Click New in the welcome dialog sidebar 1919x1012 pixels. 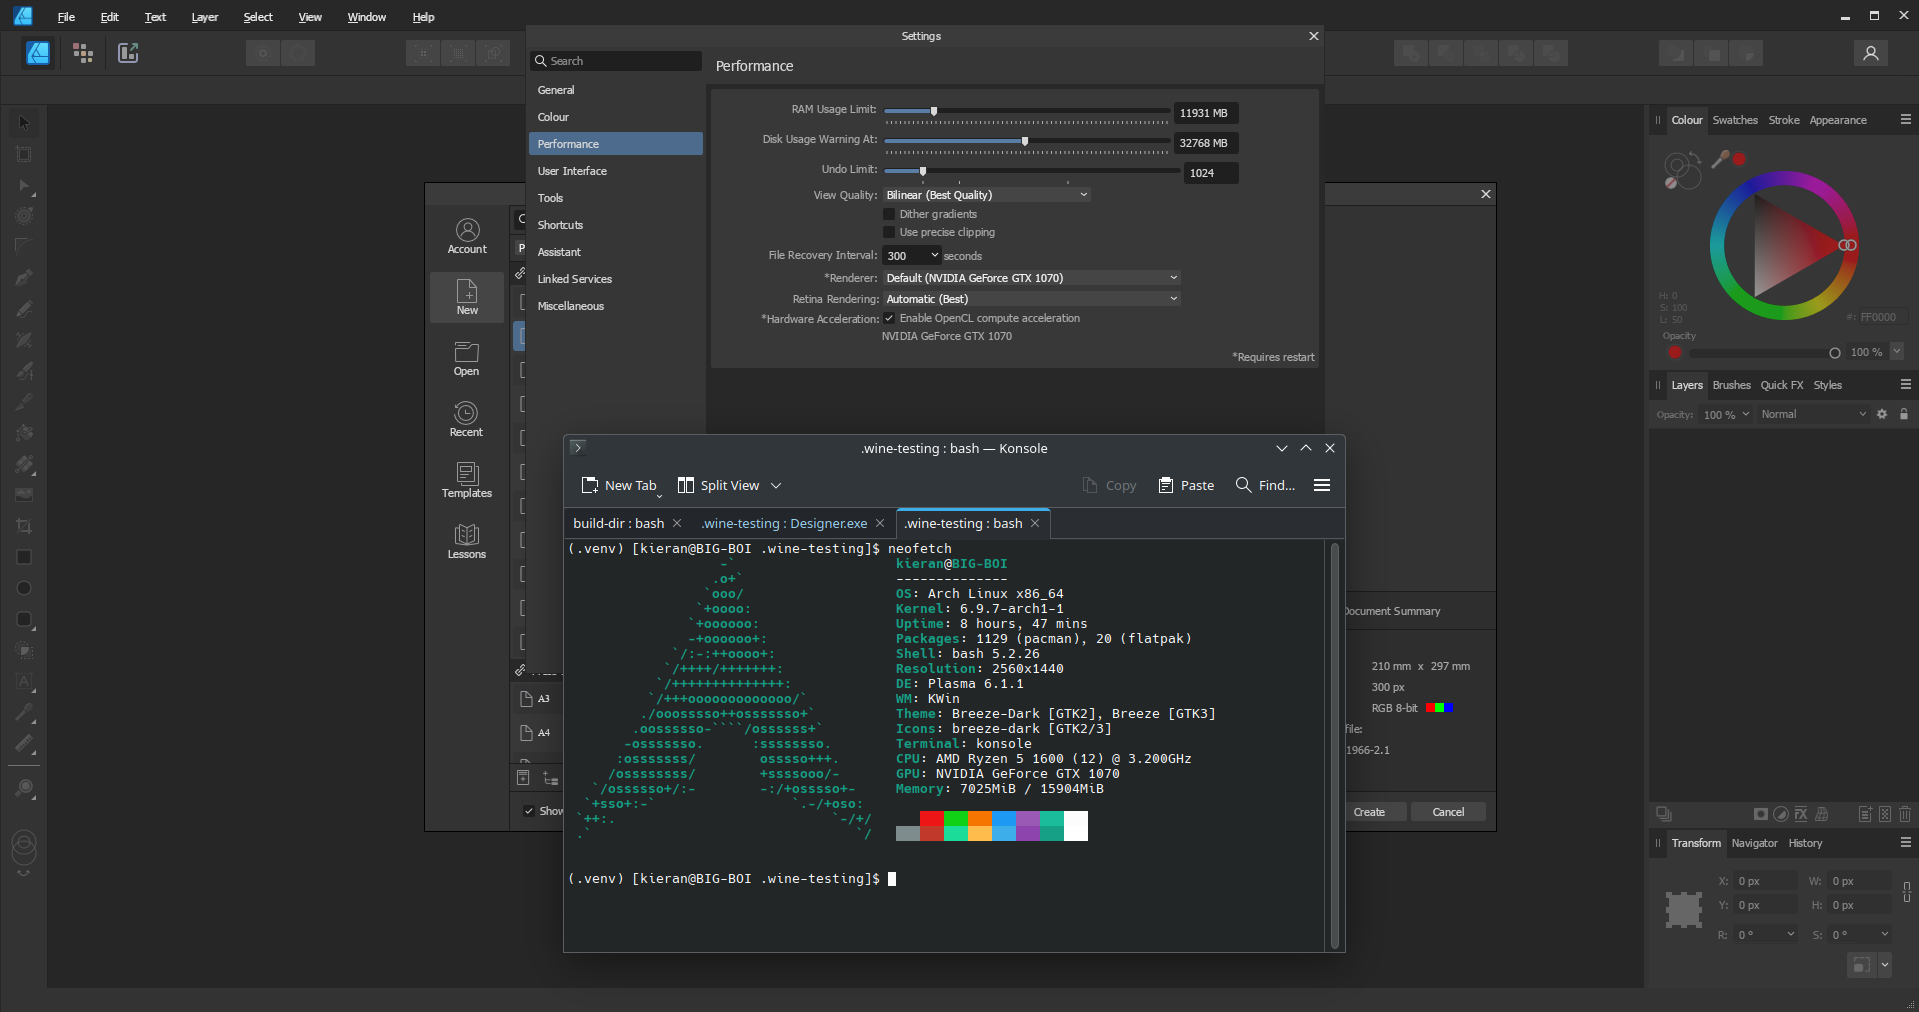[x=467, y=297]
